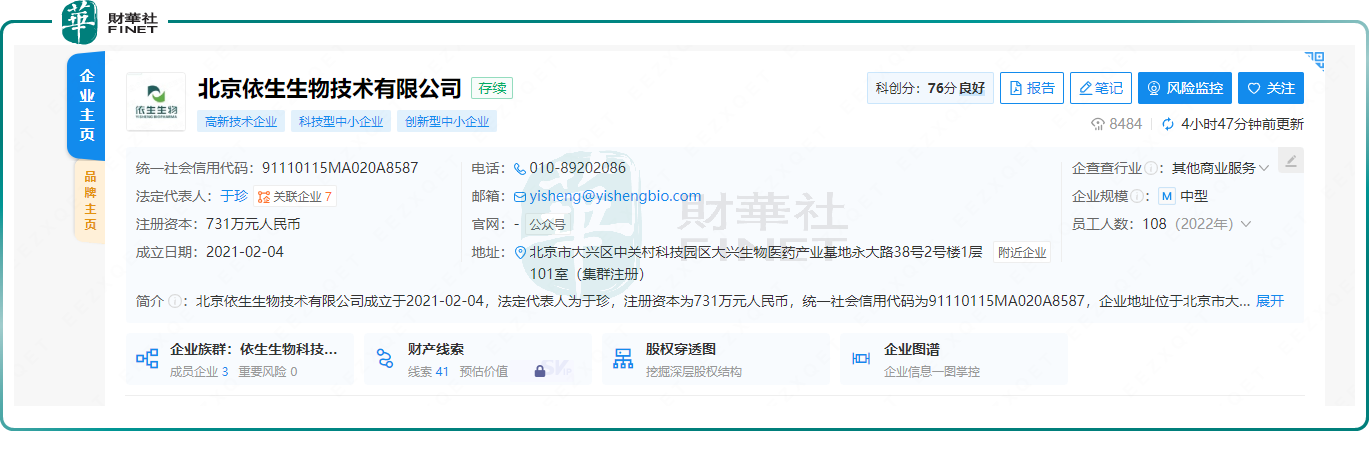
Task: Click the location pin icon before the address
Action: pyautogui.click(x=520, y=253)
